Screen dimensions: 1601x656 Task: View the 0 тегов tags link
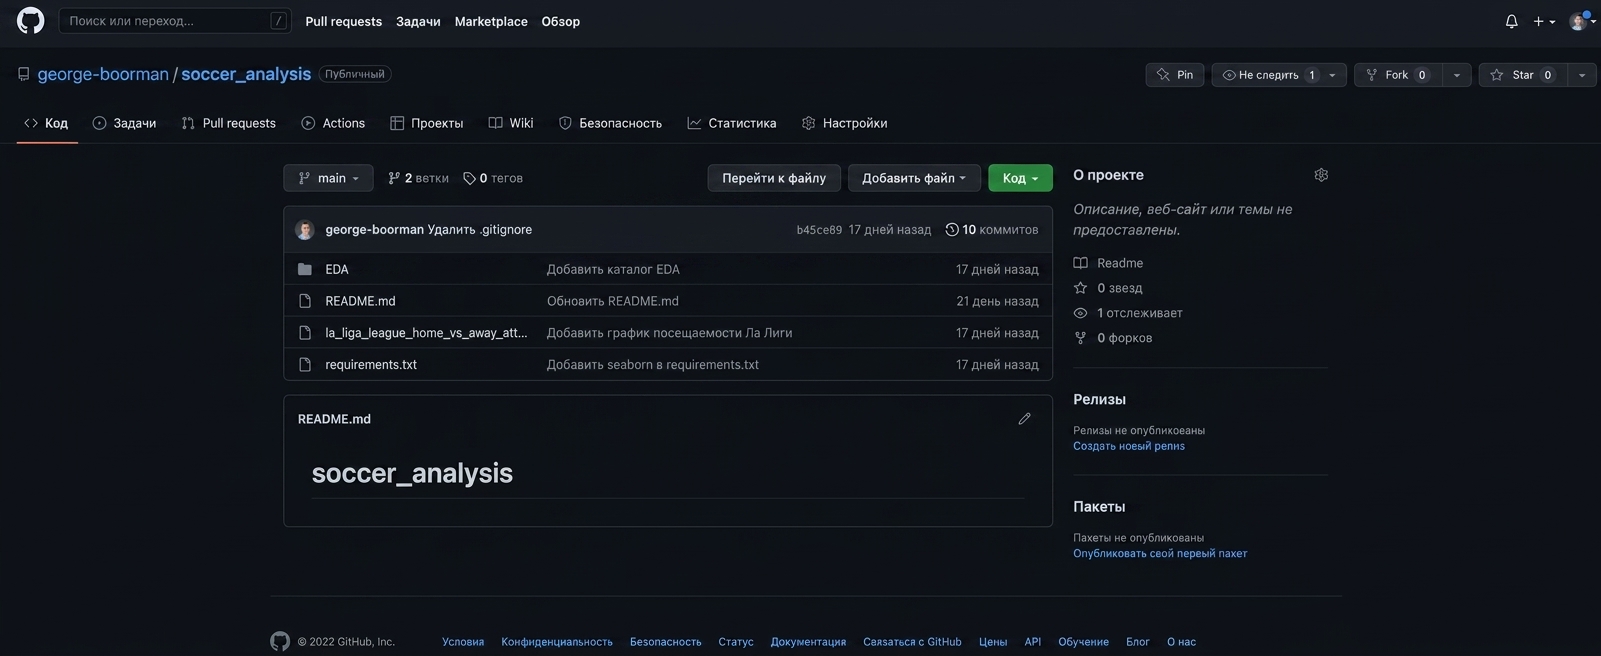[493, 178]
